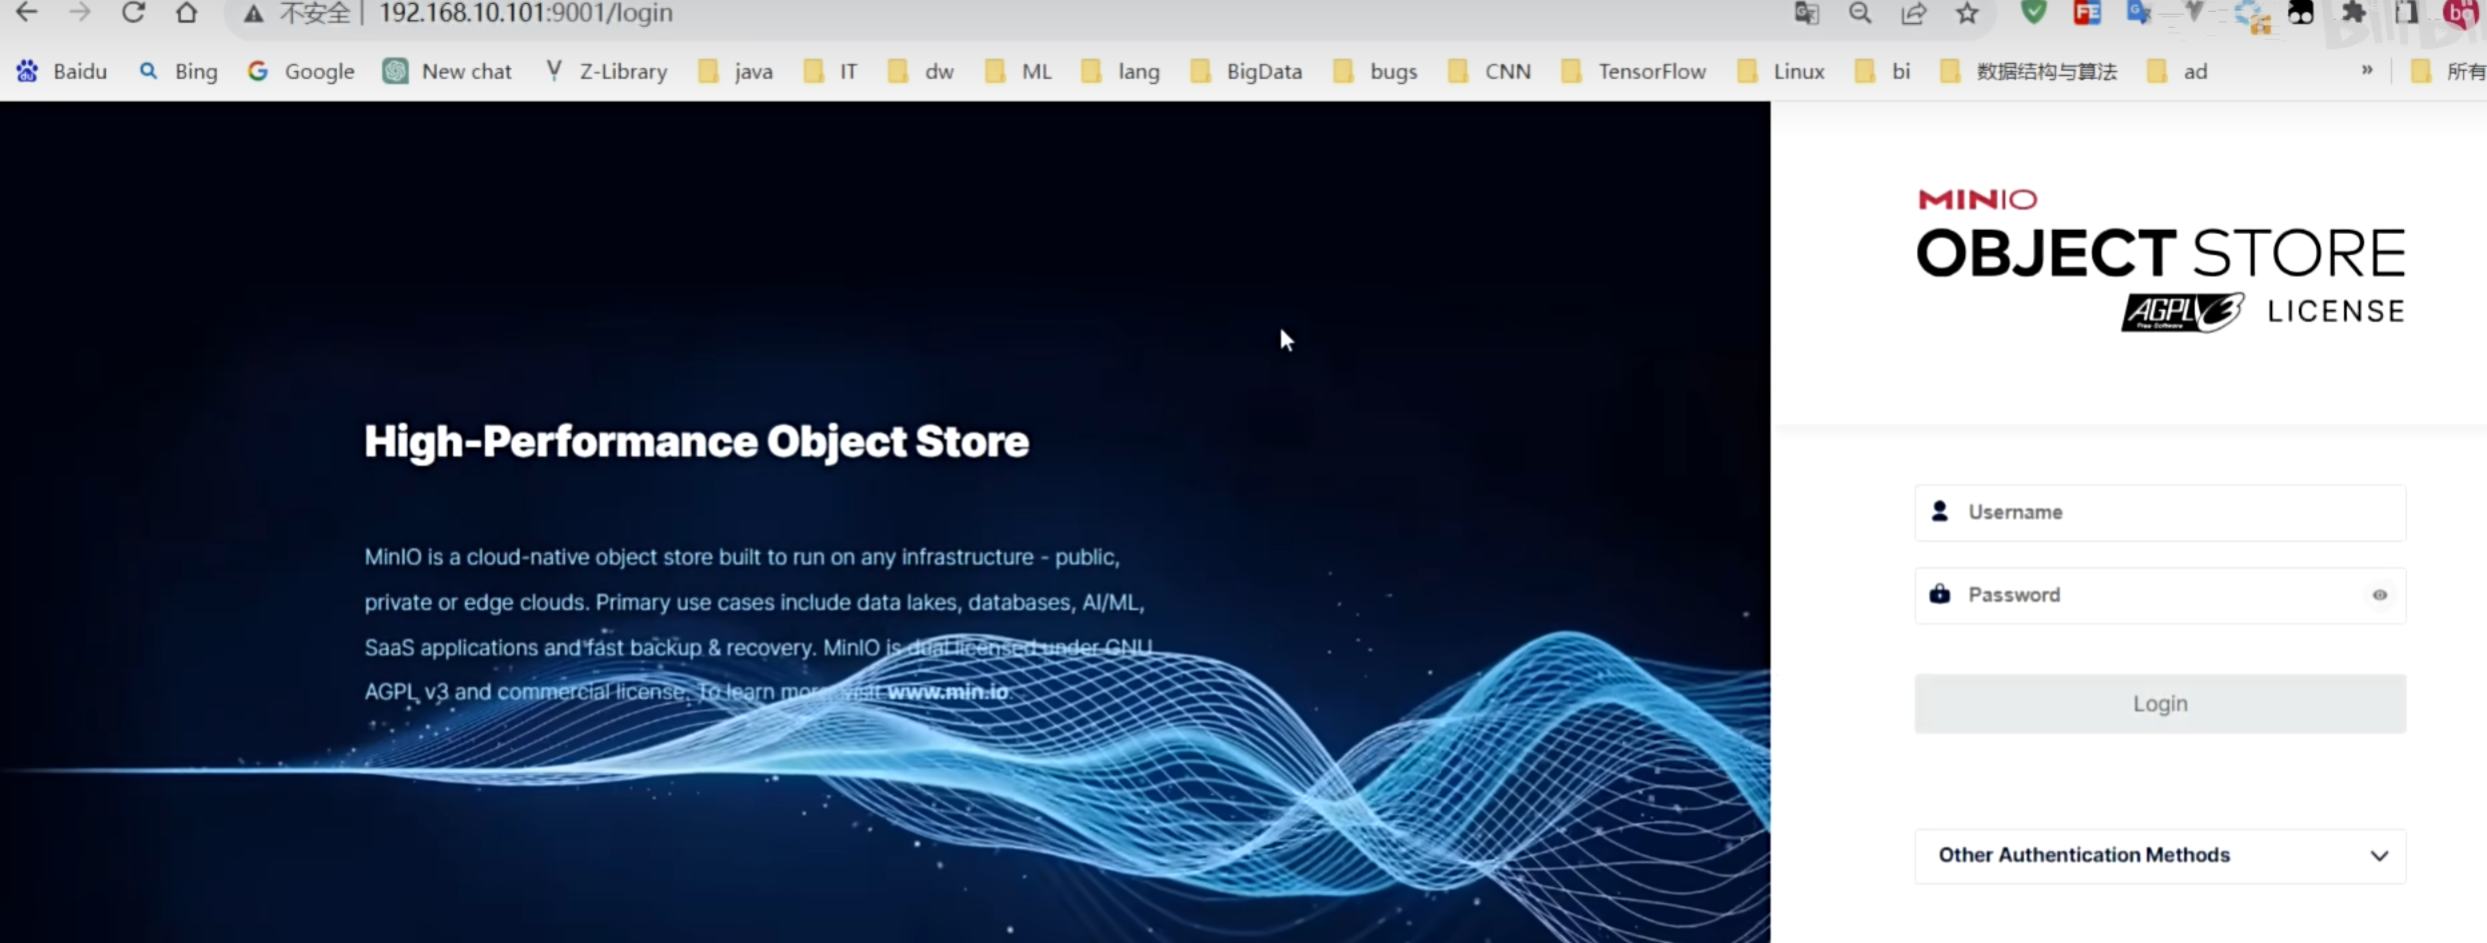Reload the page with the refresh icon

tap(133, 13)
